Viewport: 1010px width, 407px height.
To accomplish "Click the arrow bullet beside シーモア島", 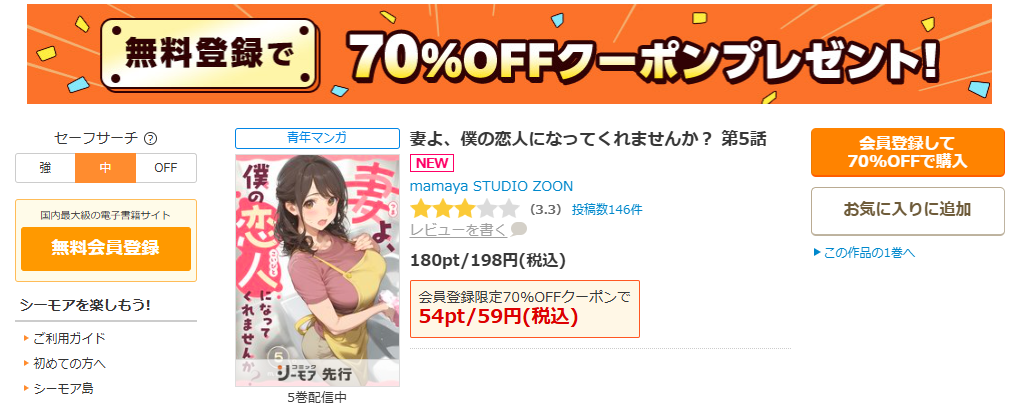I will pos(26,388).
